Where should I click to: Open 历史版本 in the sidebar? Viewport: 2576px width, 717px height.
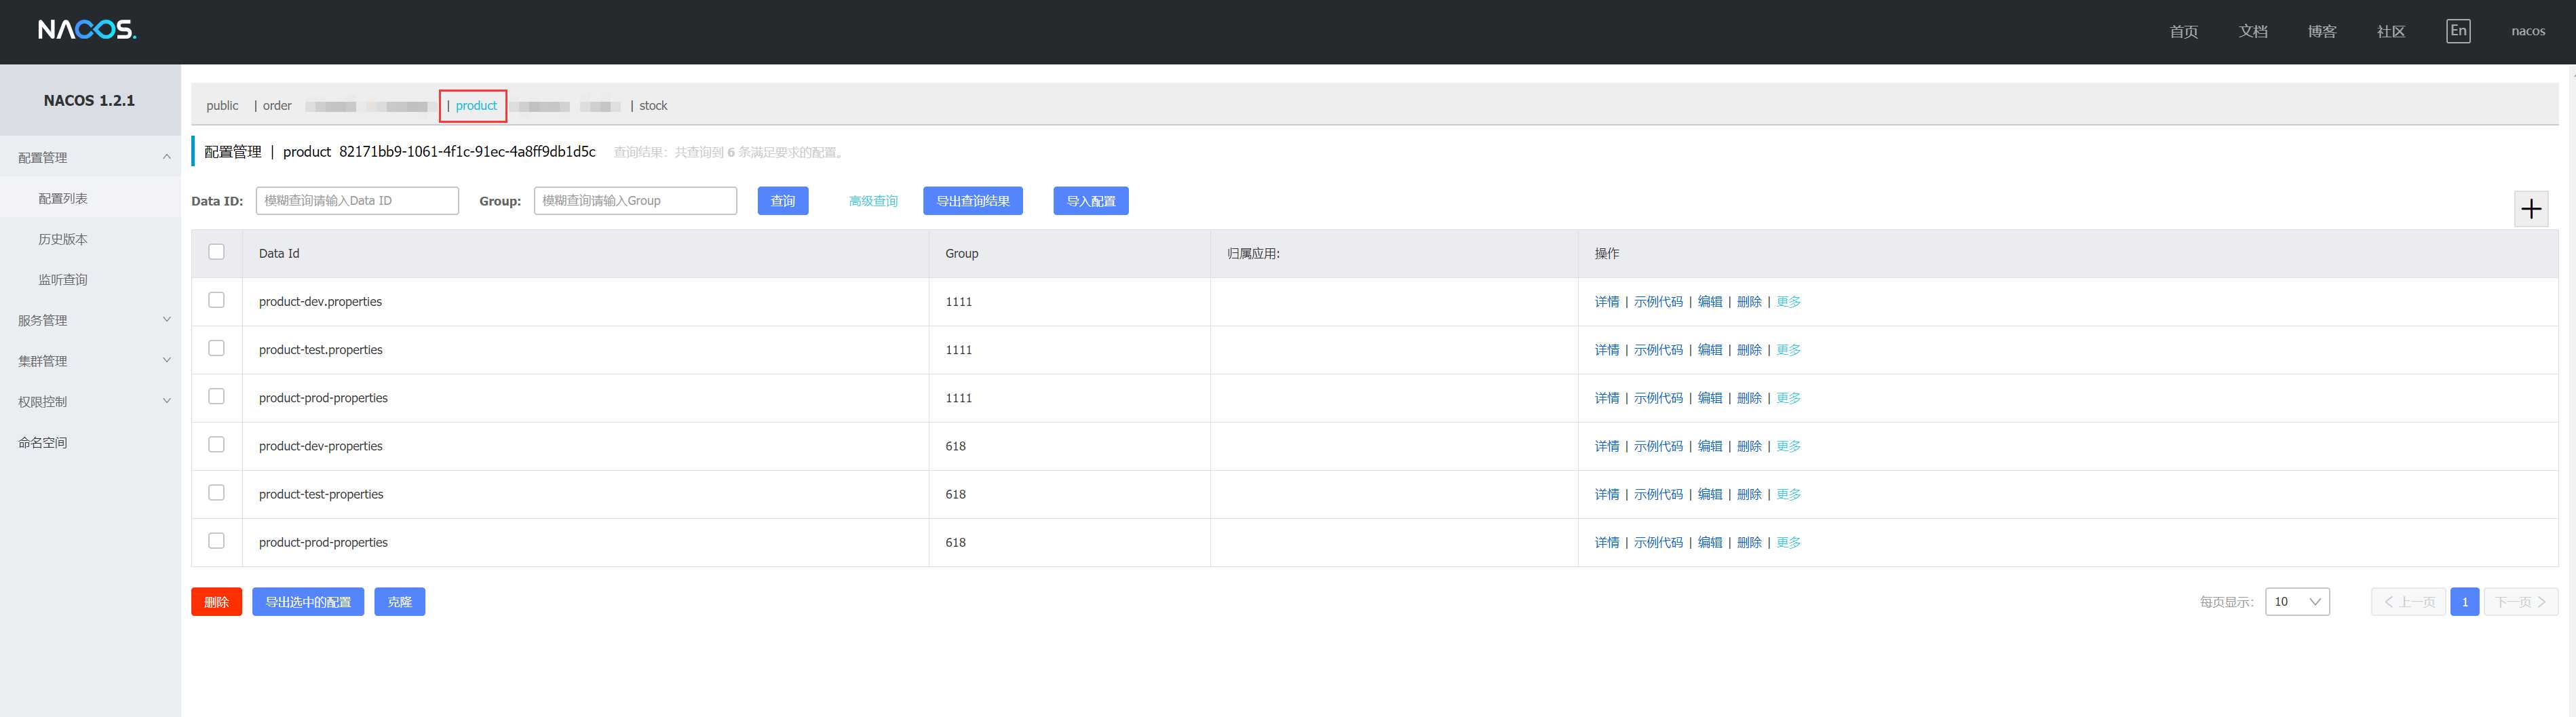coord(63,239)
